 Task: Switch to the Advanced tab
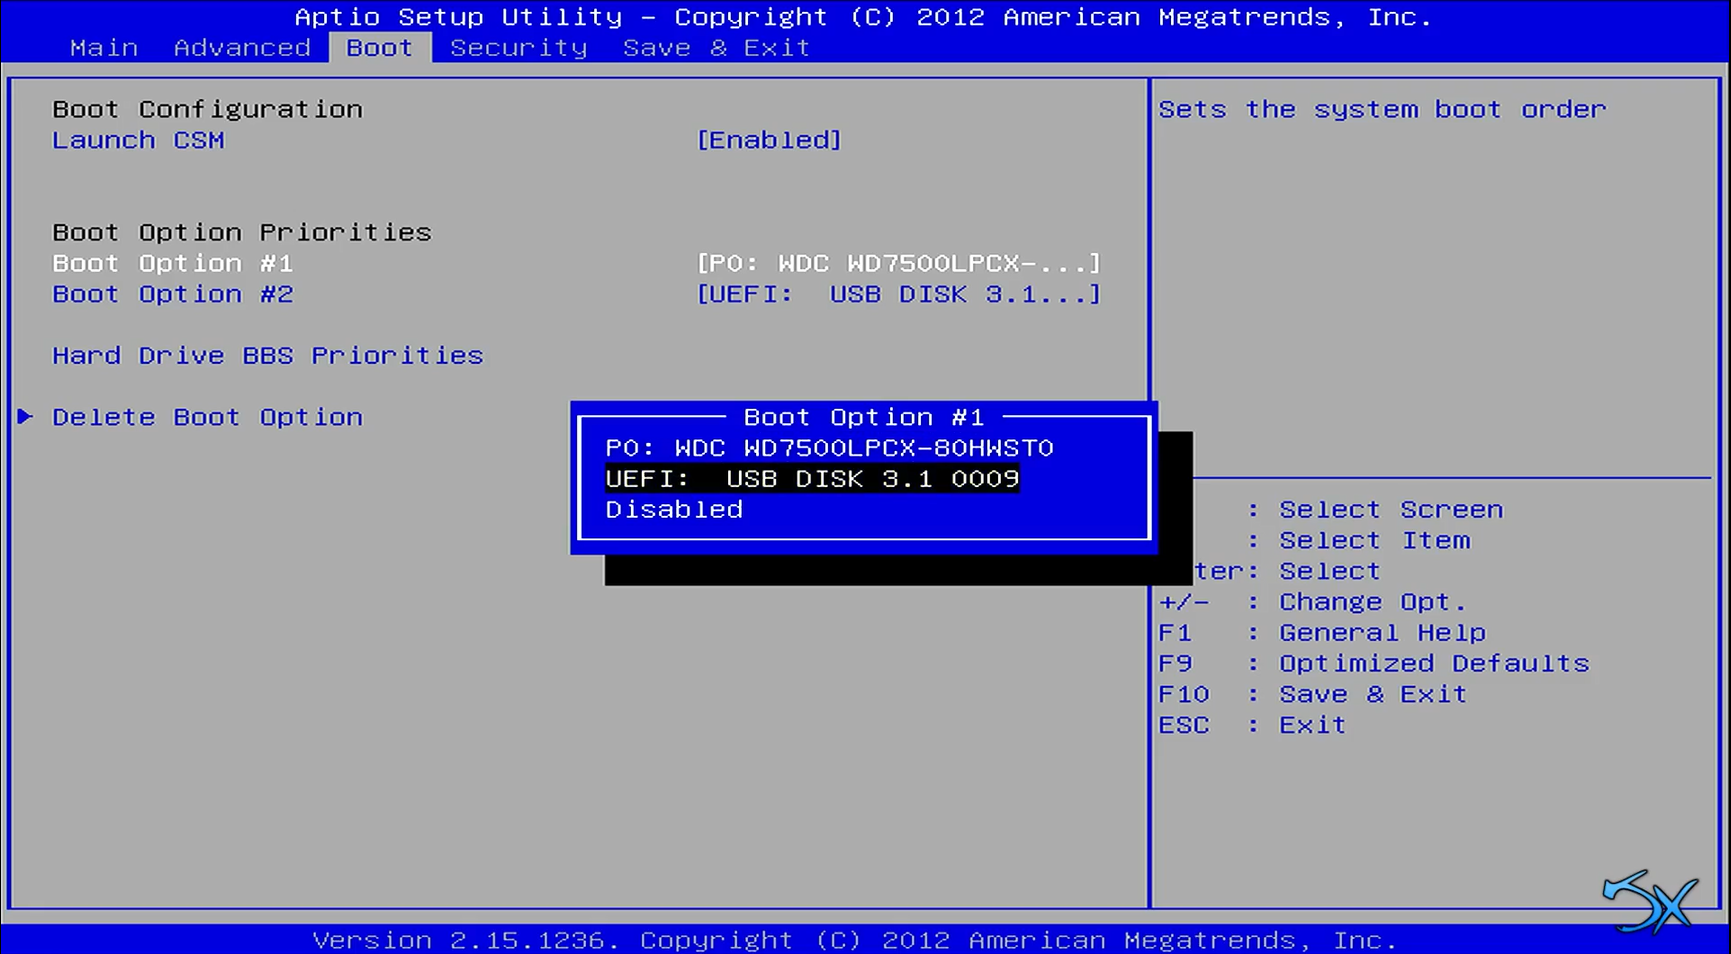click(242, 48)
